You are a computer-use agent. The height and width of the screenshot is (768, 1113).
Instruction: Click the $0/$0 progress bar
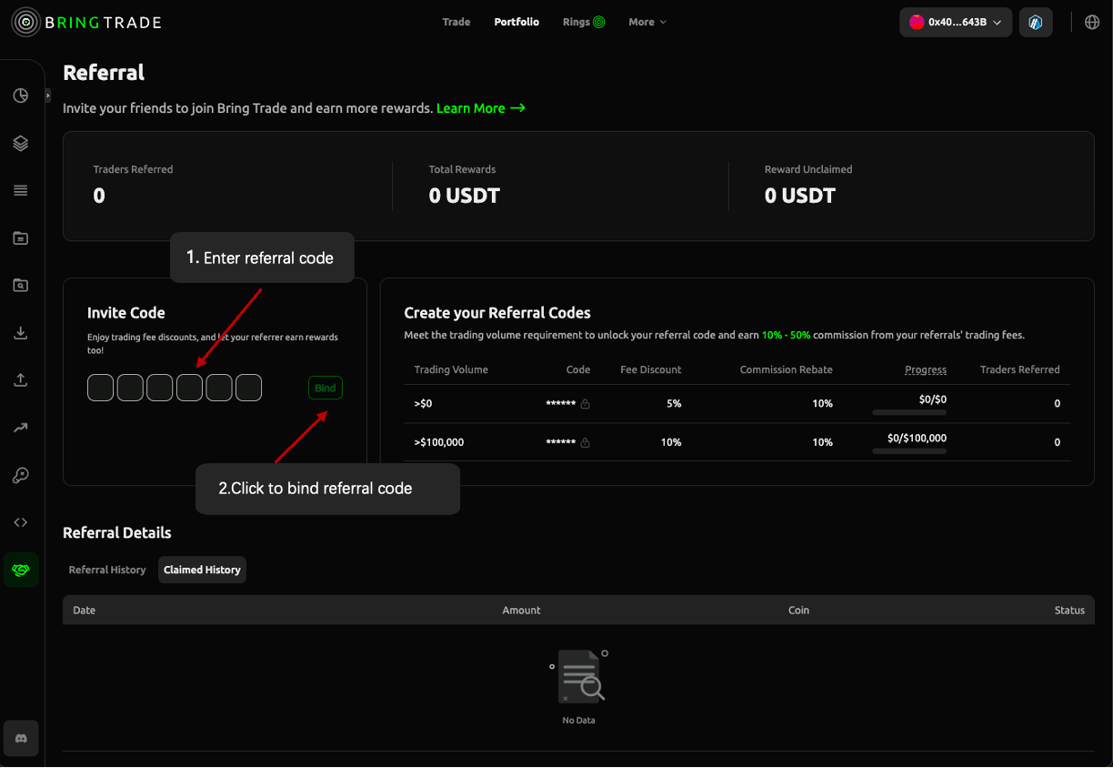pyautogui.click(x=909, y=412)
